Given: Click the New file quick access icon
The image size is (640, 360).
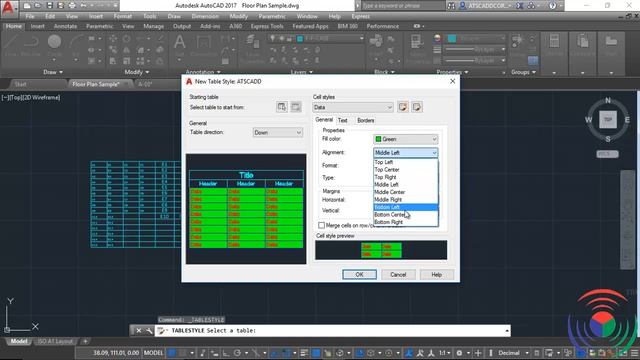Looking at the screenshot, I should (27, 6).
